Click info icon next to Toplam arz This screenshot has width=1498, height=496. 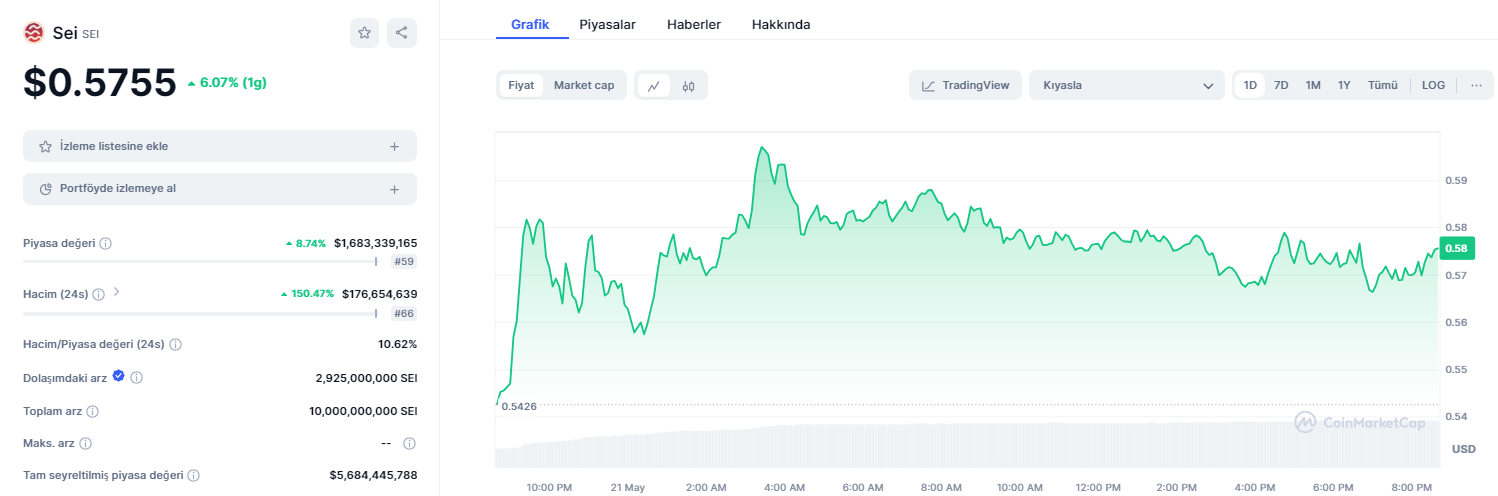point(93,411)
